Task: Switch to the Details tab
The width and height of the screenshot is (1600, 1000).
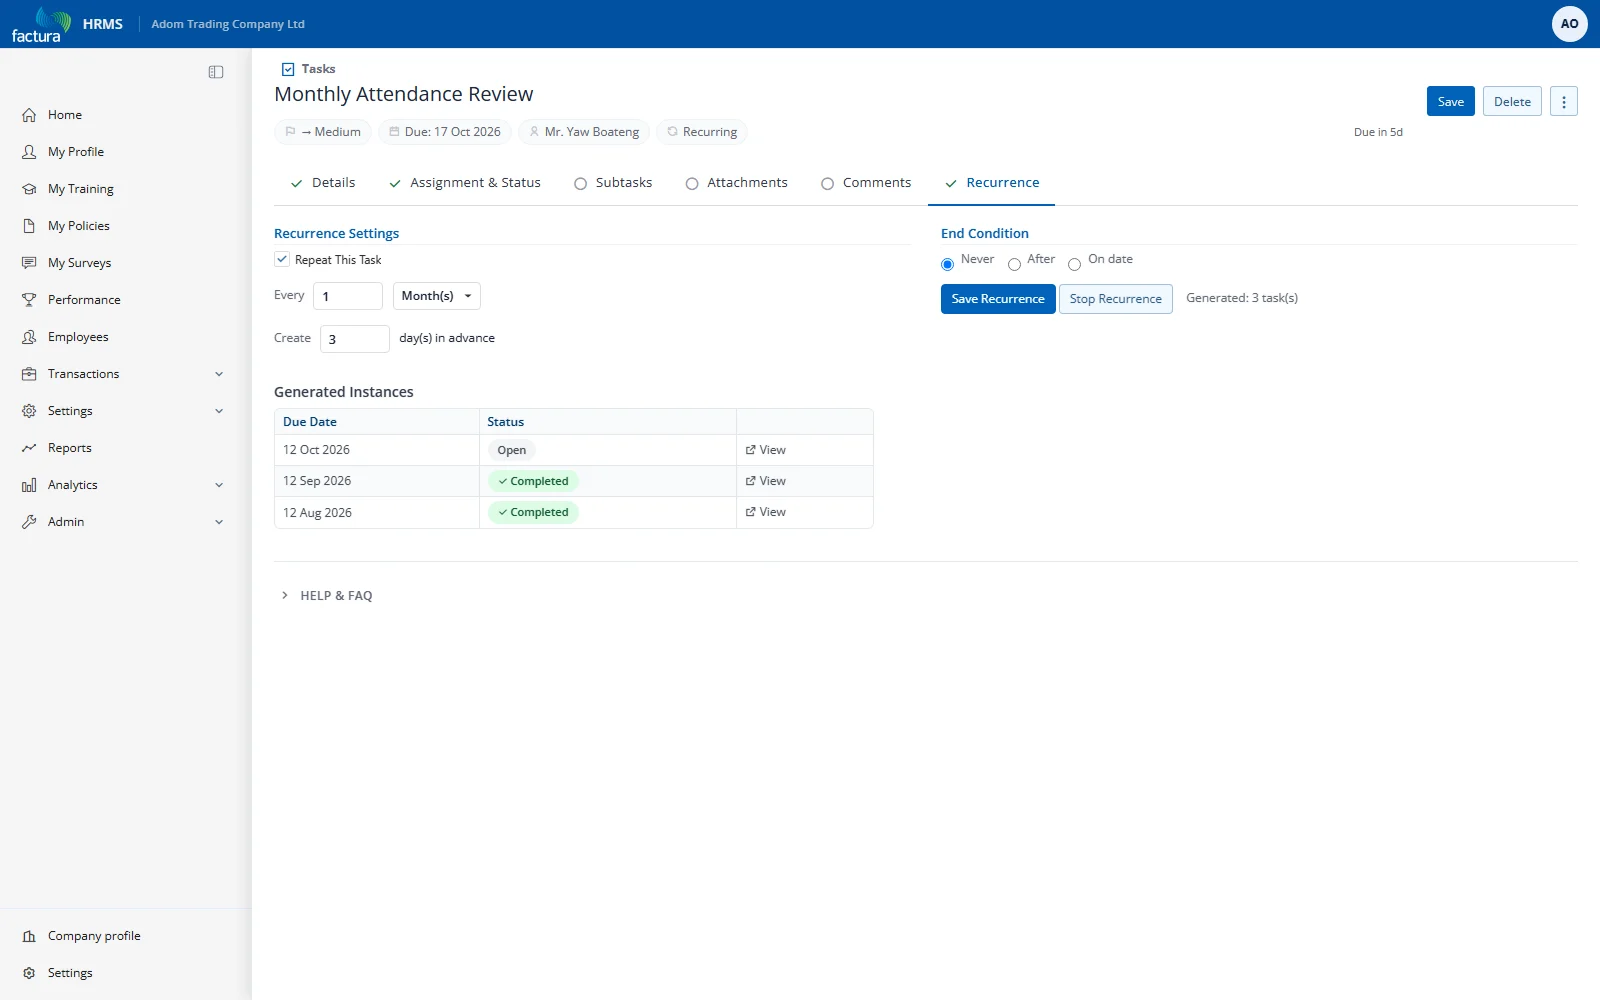Action: coord(322,183)
